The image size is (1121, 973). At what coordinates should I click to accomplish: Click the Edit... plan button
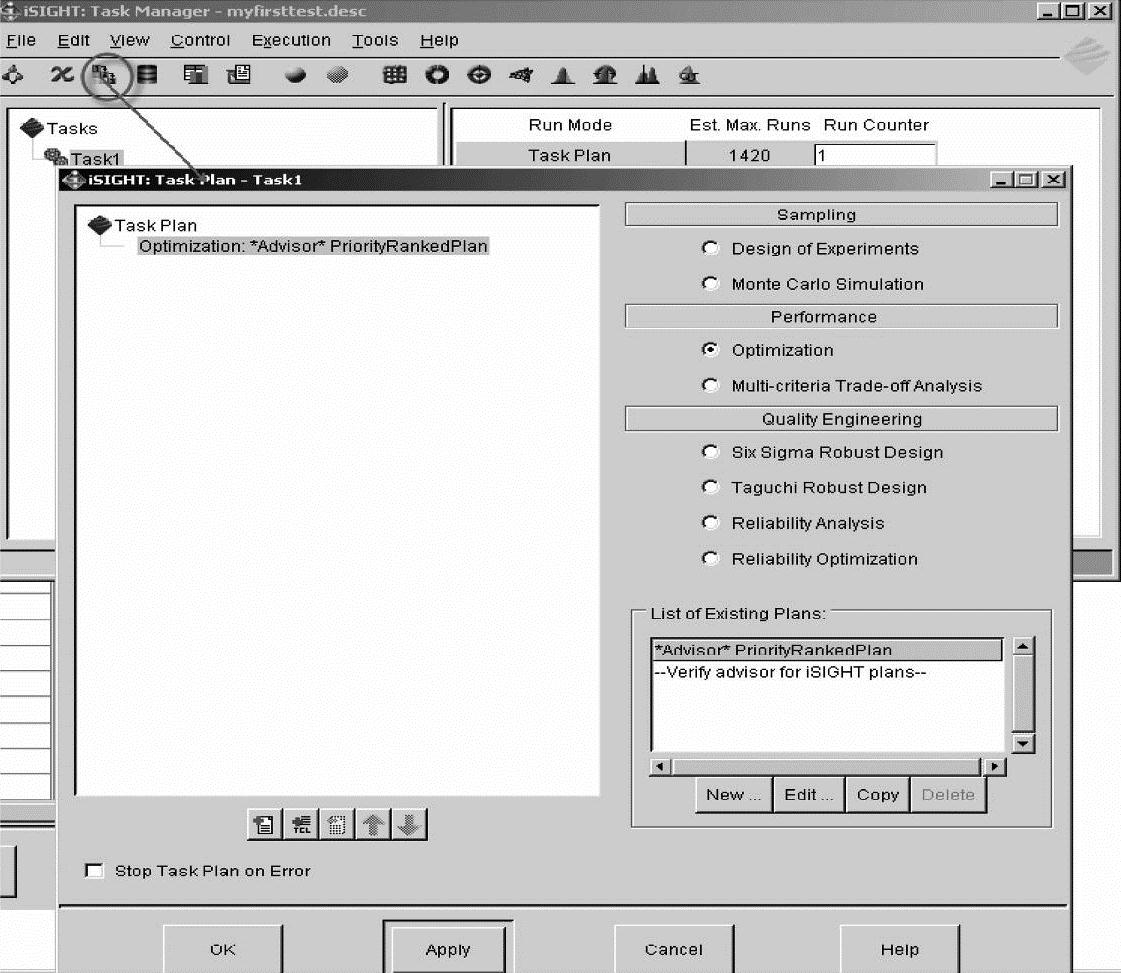[809, 795]
